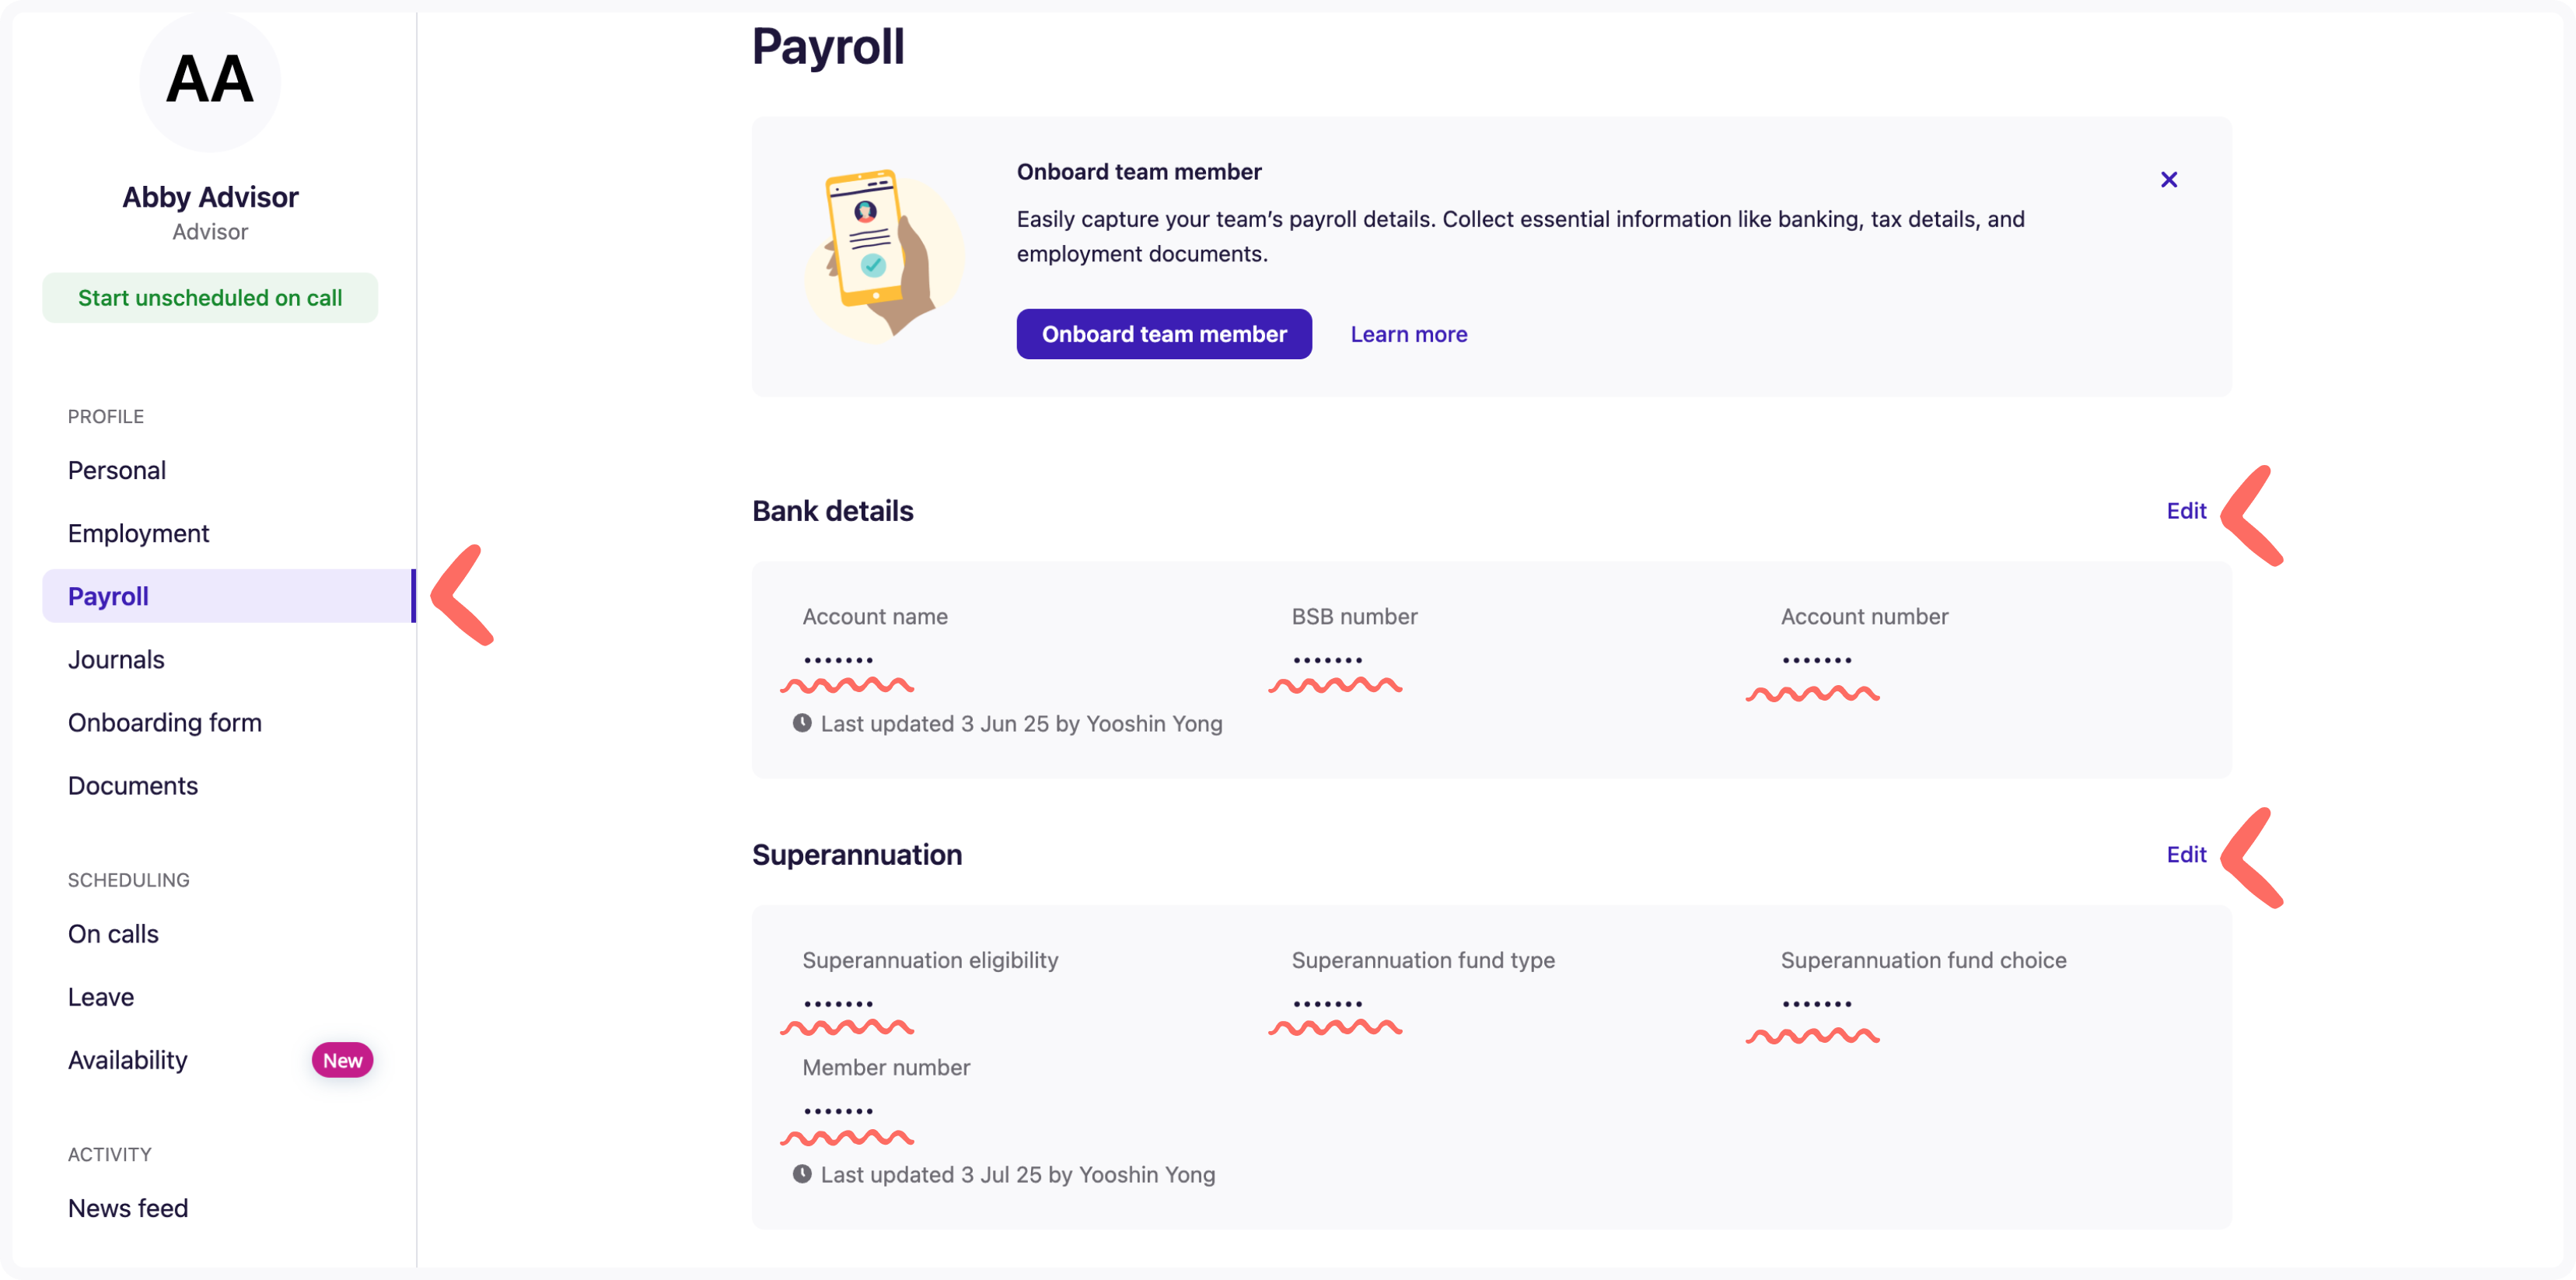The image size is (2576, 1280).
Task: Click the clock icon under Bank details
Action: tap(802, 723)
